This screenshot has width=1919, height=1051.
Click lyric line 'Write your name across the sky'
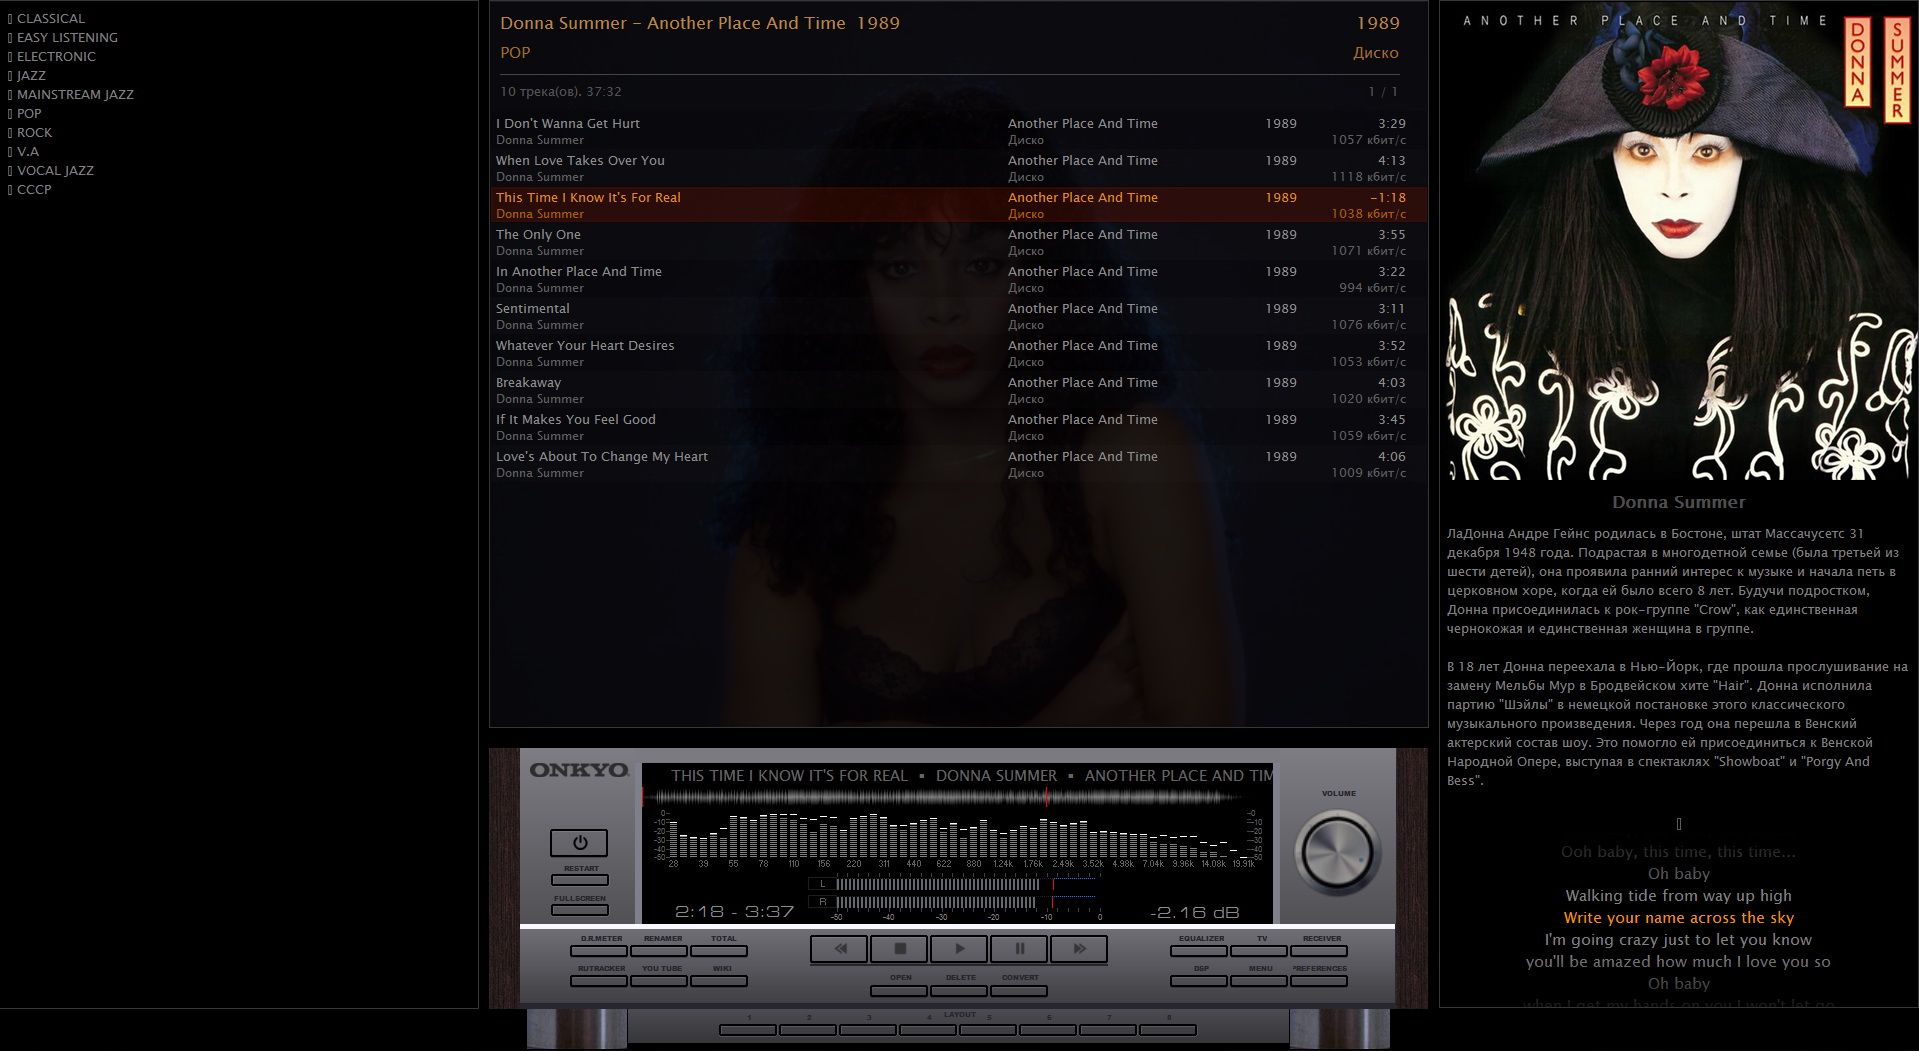coord(1678,918)
